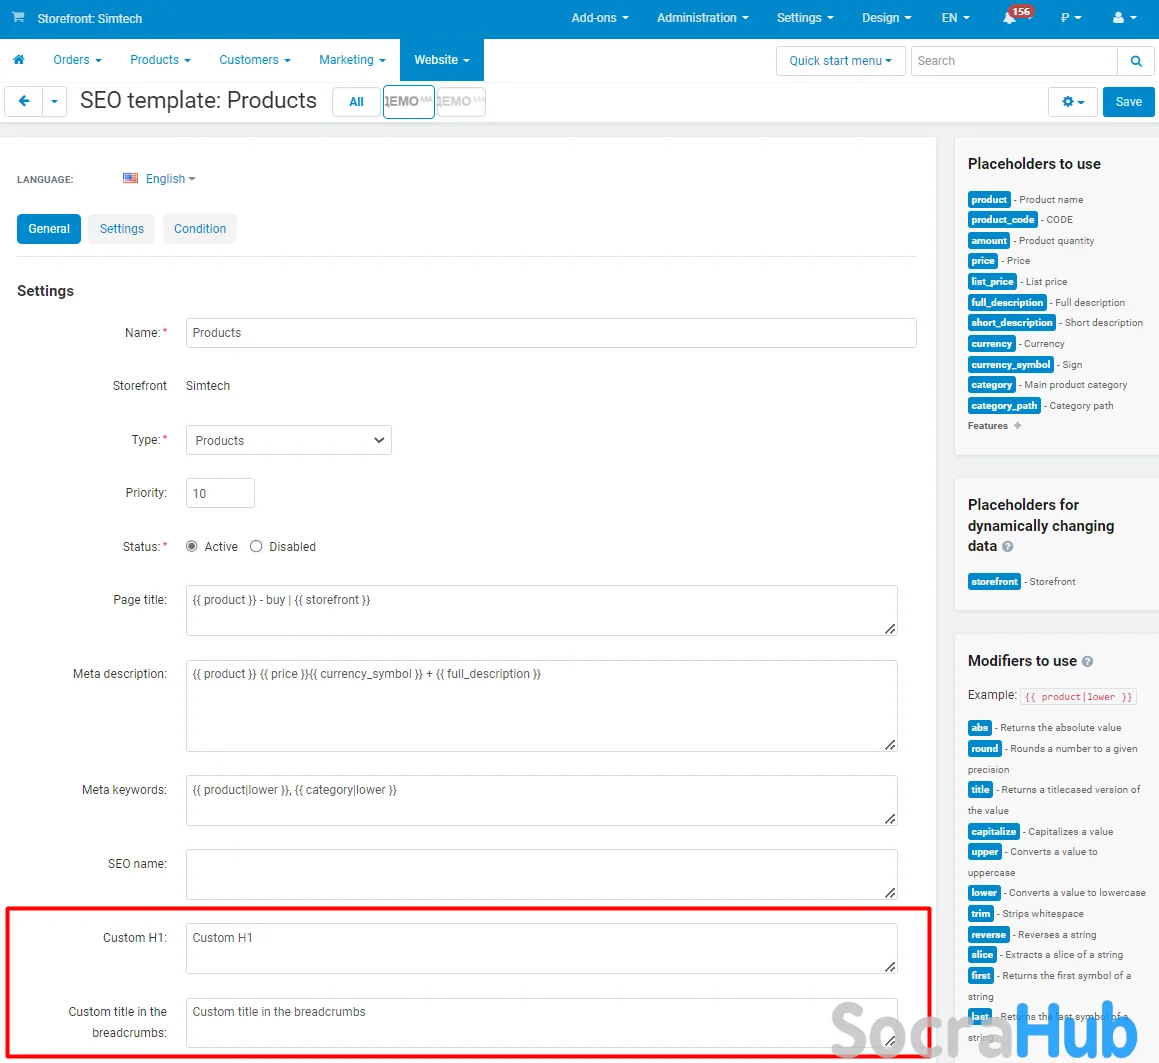Open the notifications bell icon
This screenshot has width=1159, height=1063.
coord(1009,18)
